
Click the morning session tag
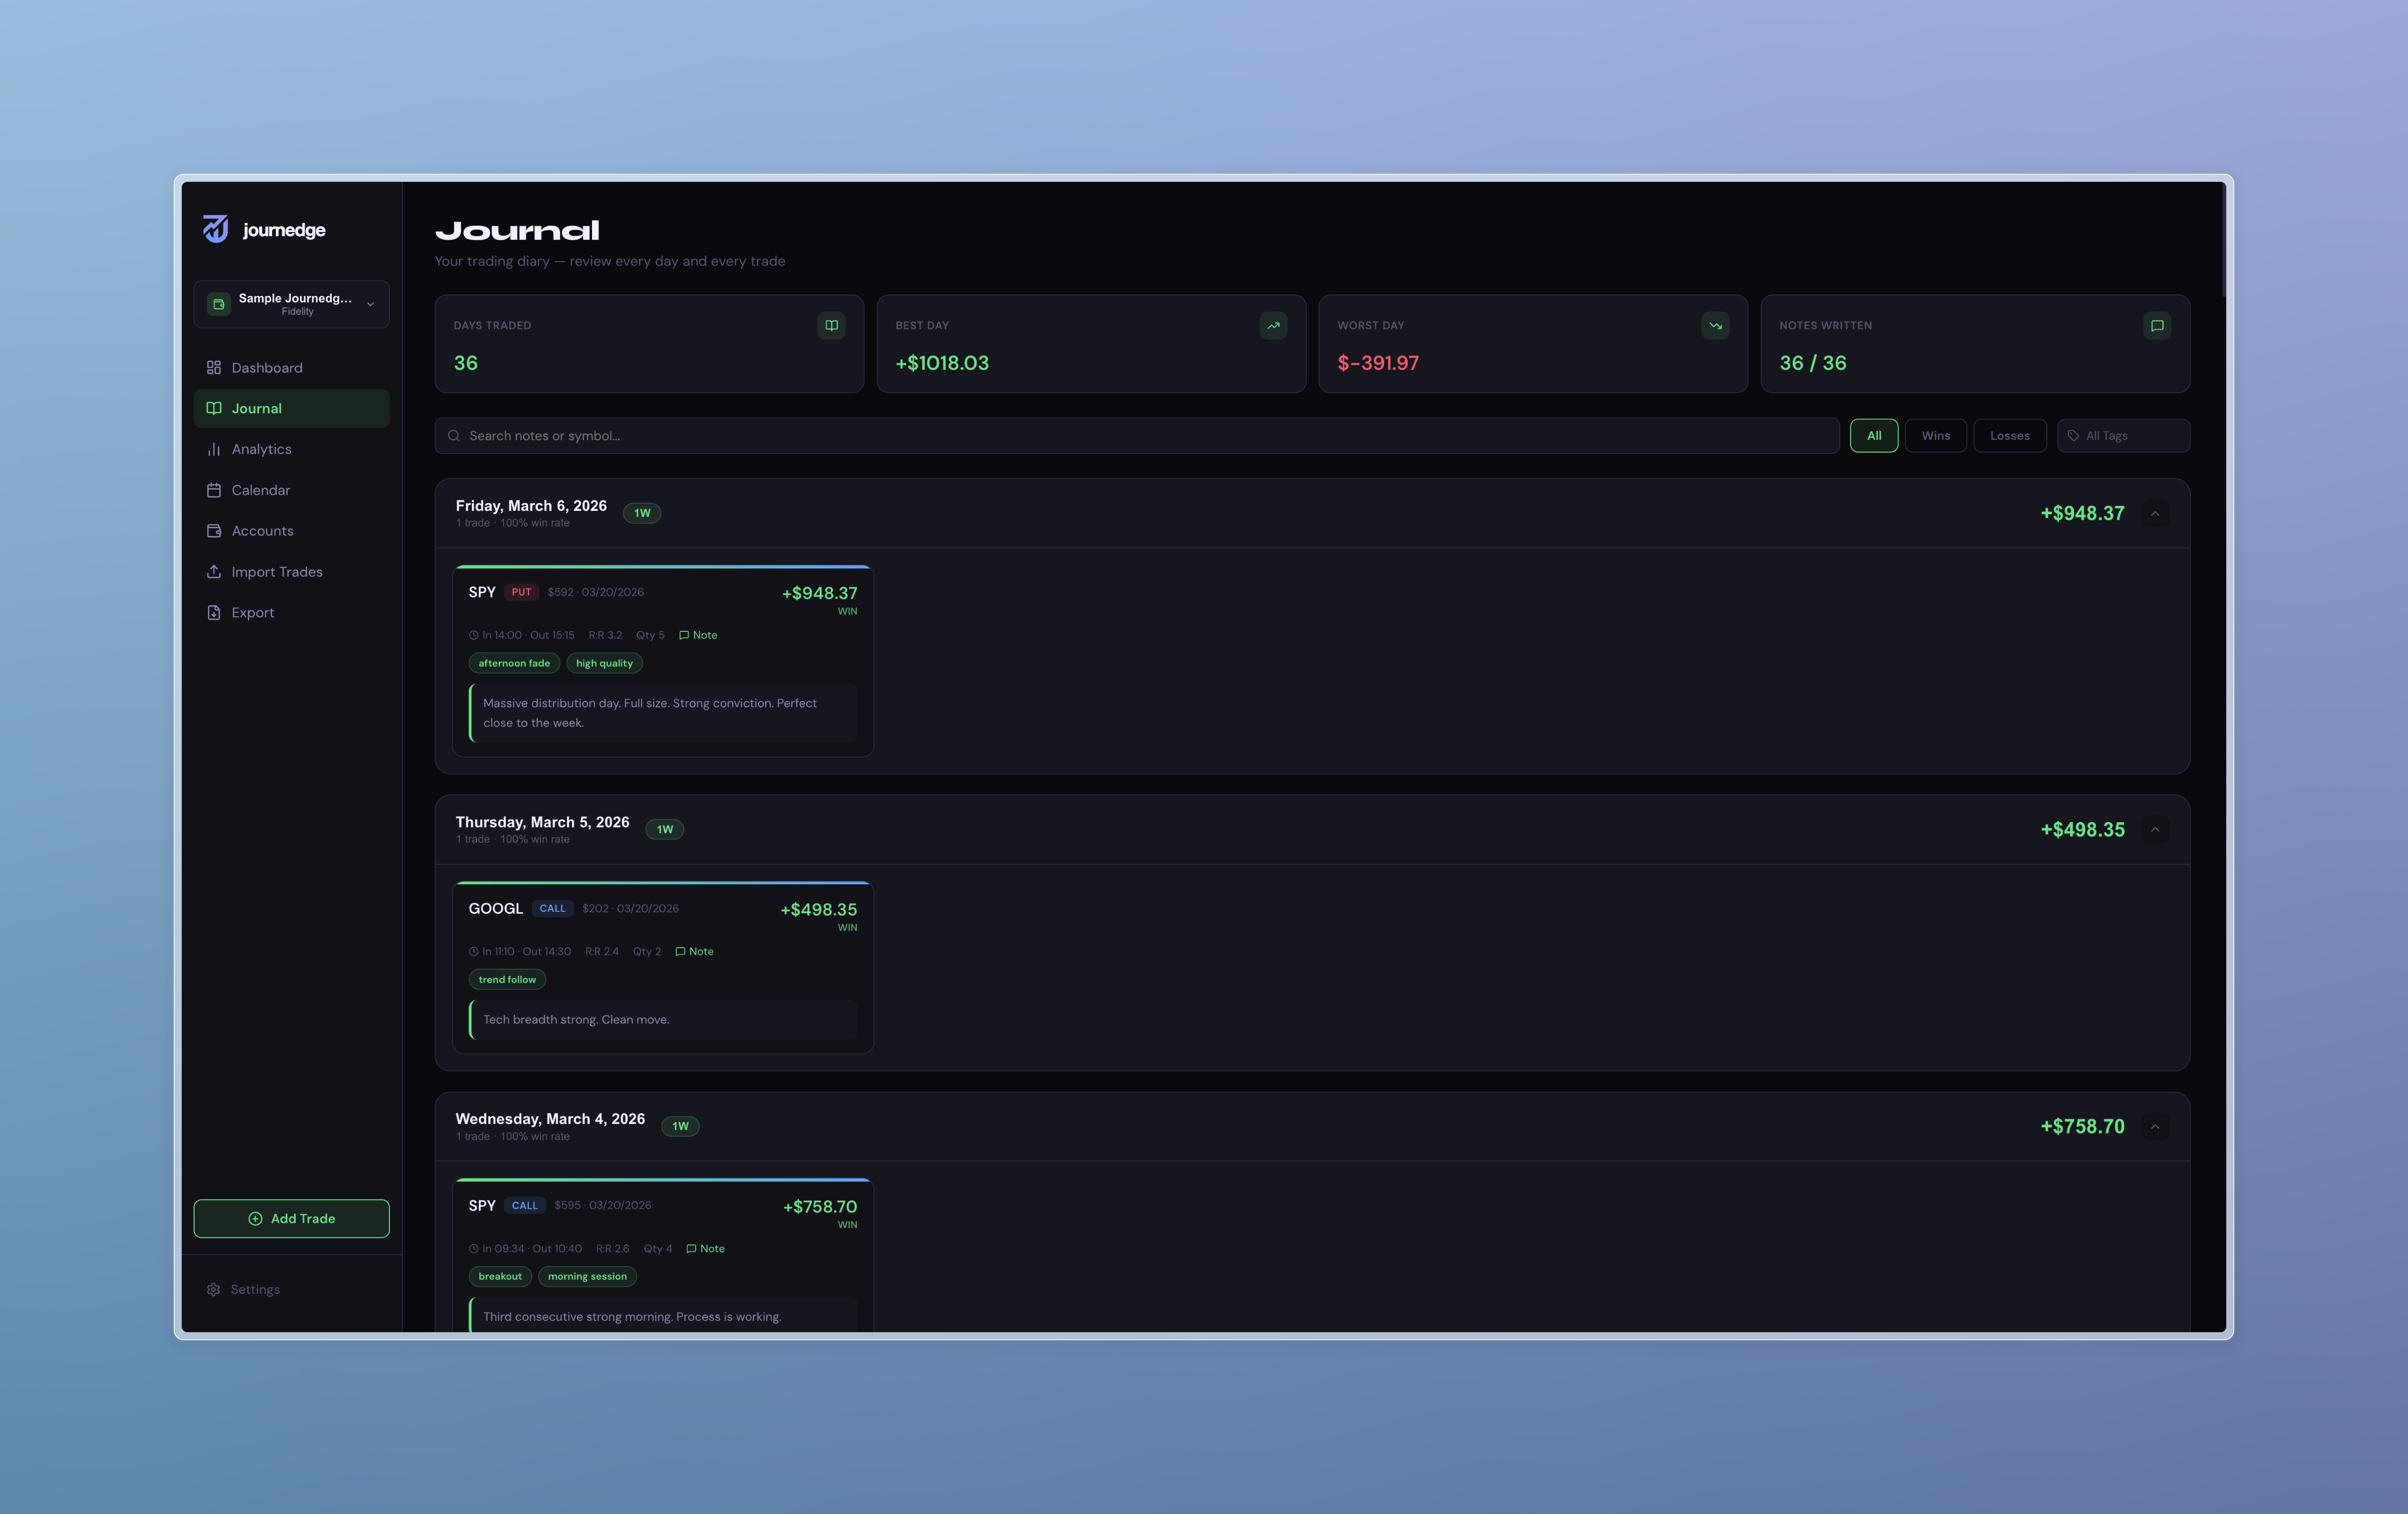coord(587,1277)
